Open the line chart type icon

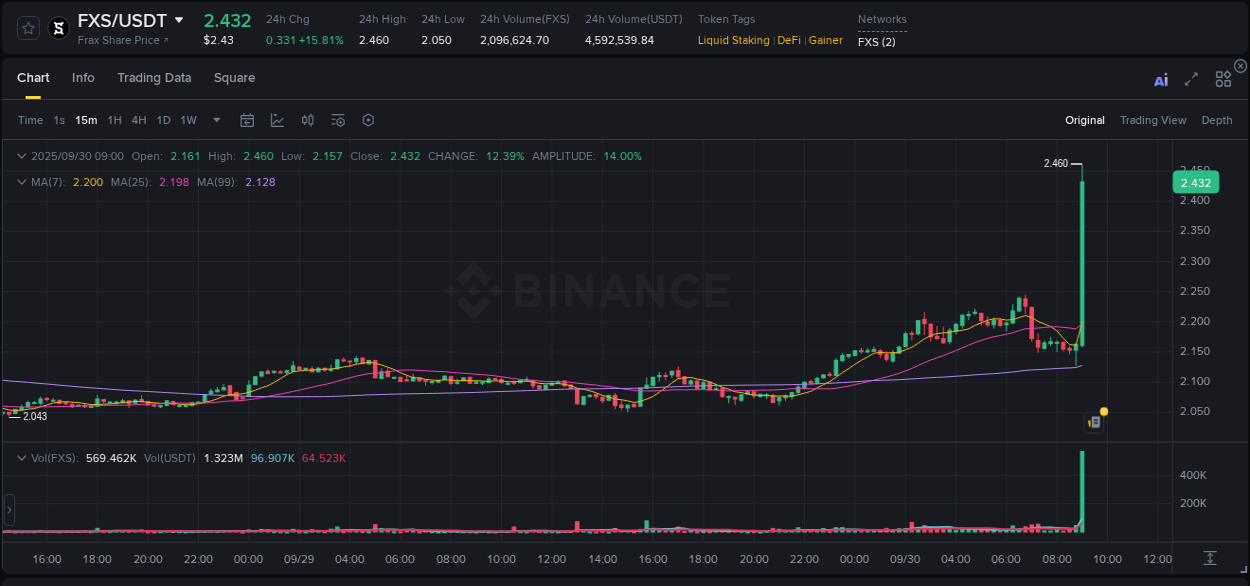(277, 120)
